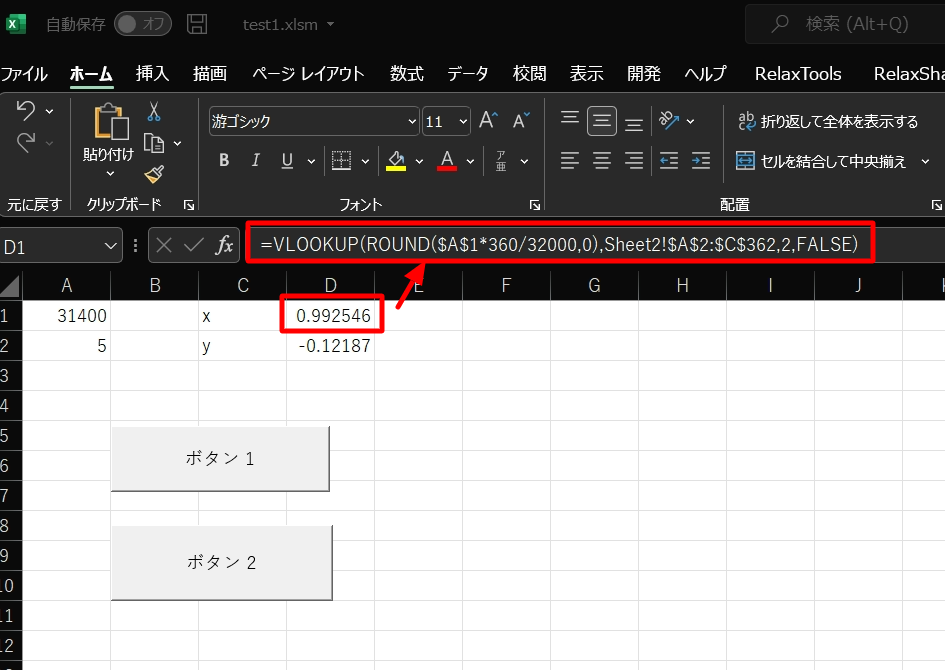Toggle wrap text (折り返して全体を表示する)
Image resolution: width=945 pixels, height=670 pixels.
point(827,121)
